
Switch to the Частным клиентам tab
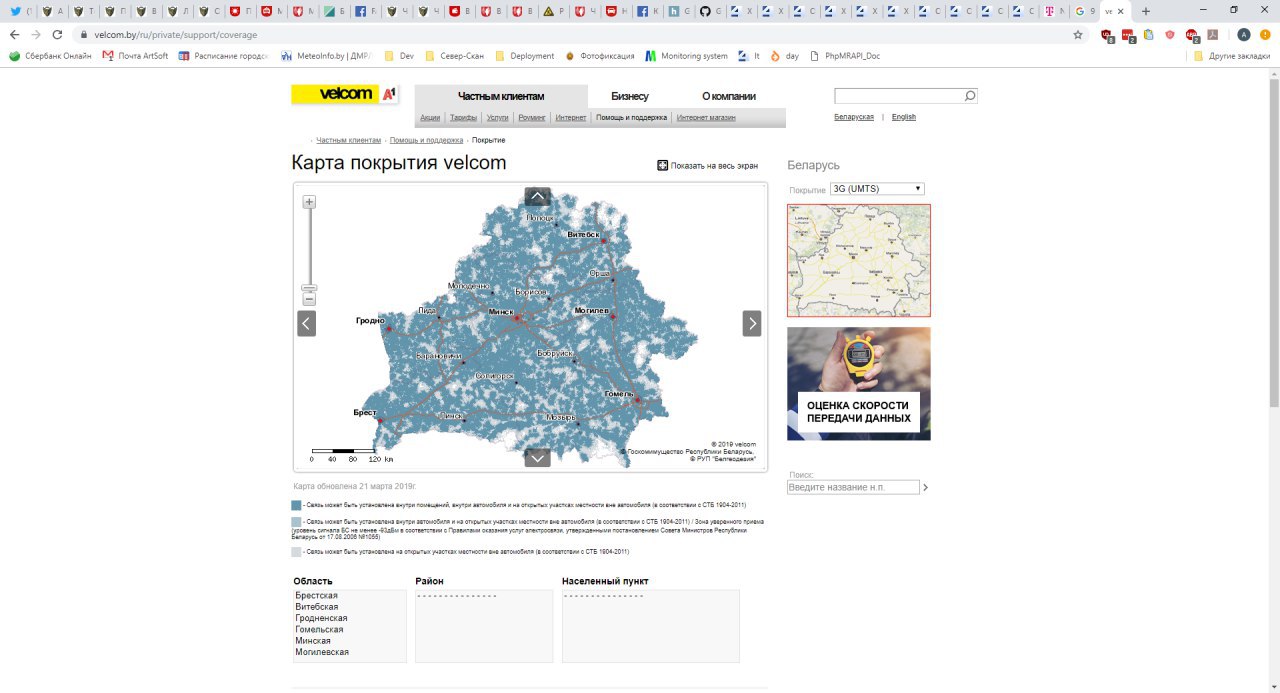501,96
